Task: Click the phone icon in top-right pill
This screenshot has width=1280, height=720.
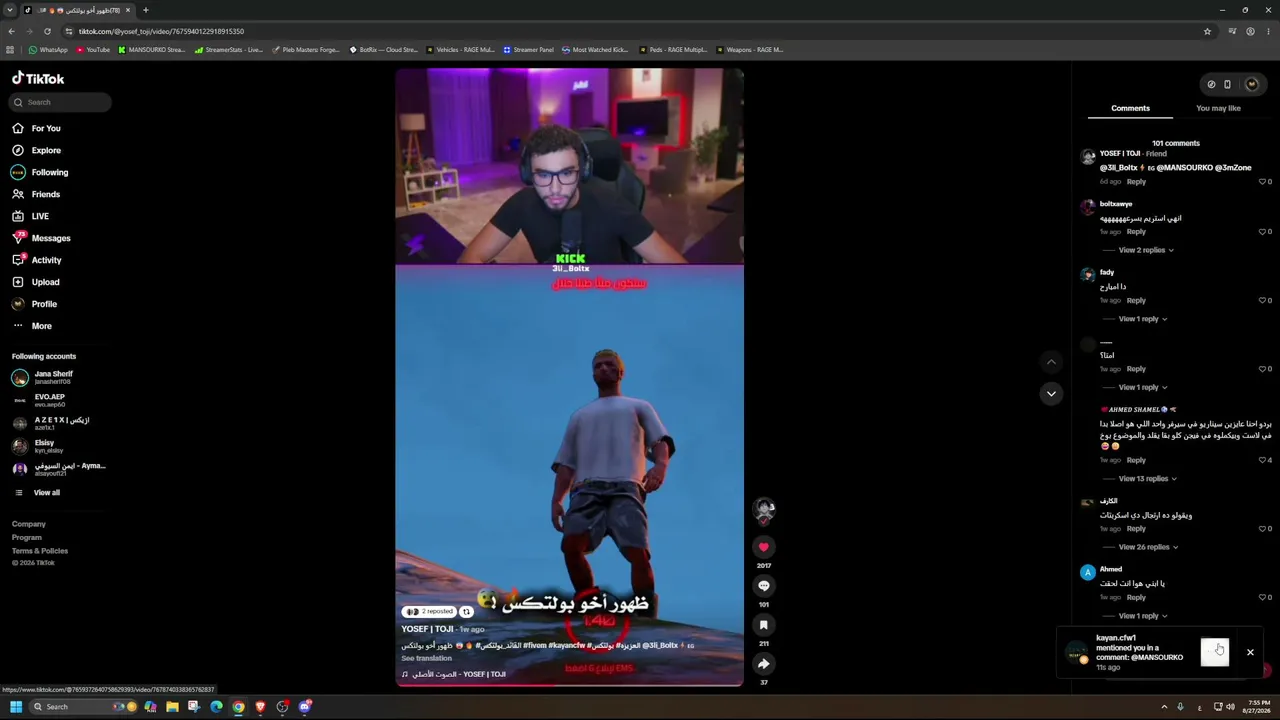Action: click(x=1227, y=84)
